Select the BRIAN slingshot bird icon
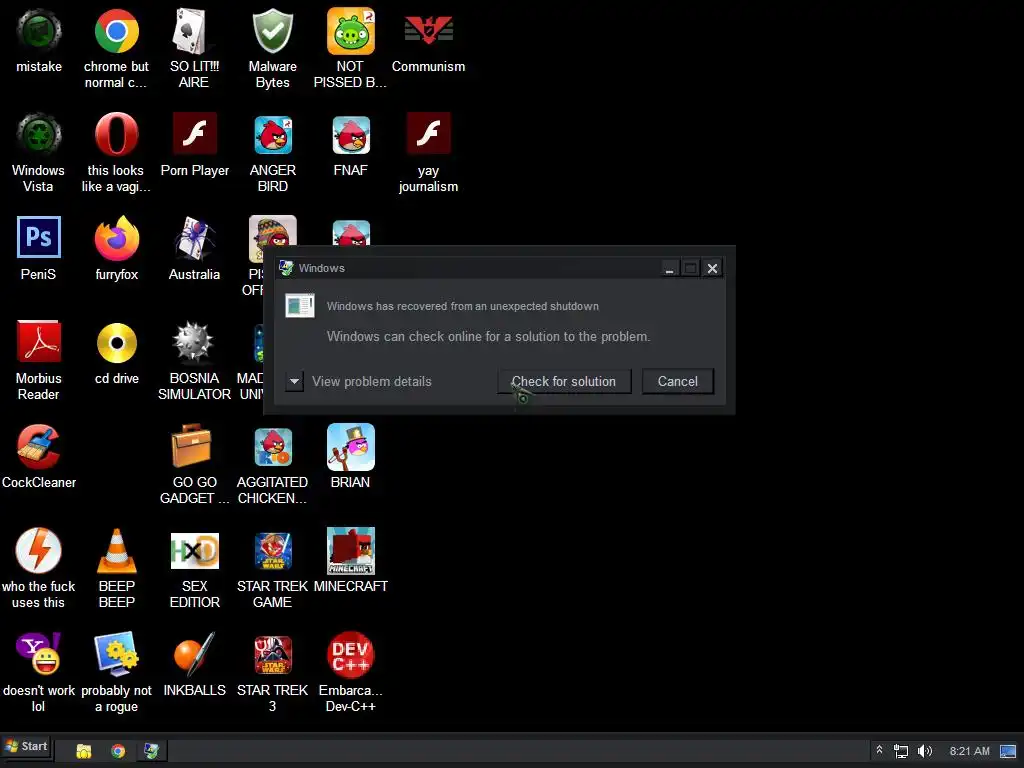Image resolution: width=1024 pixels, height=768 pixels. [x=351, y=447]
